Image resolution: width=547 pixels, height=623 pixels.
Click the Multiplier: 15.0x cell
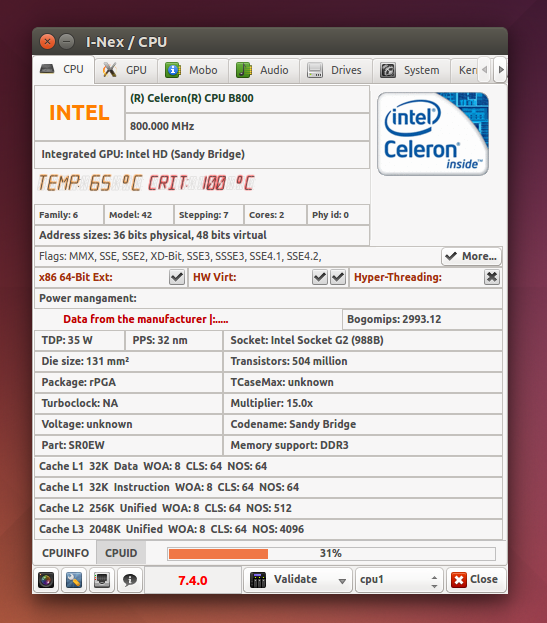363,404
